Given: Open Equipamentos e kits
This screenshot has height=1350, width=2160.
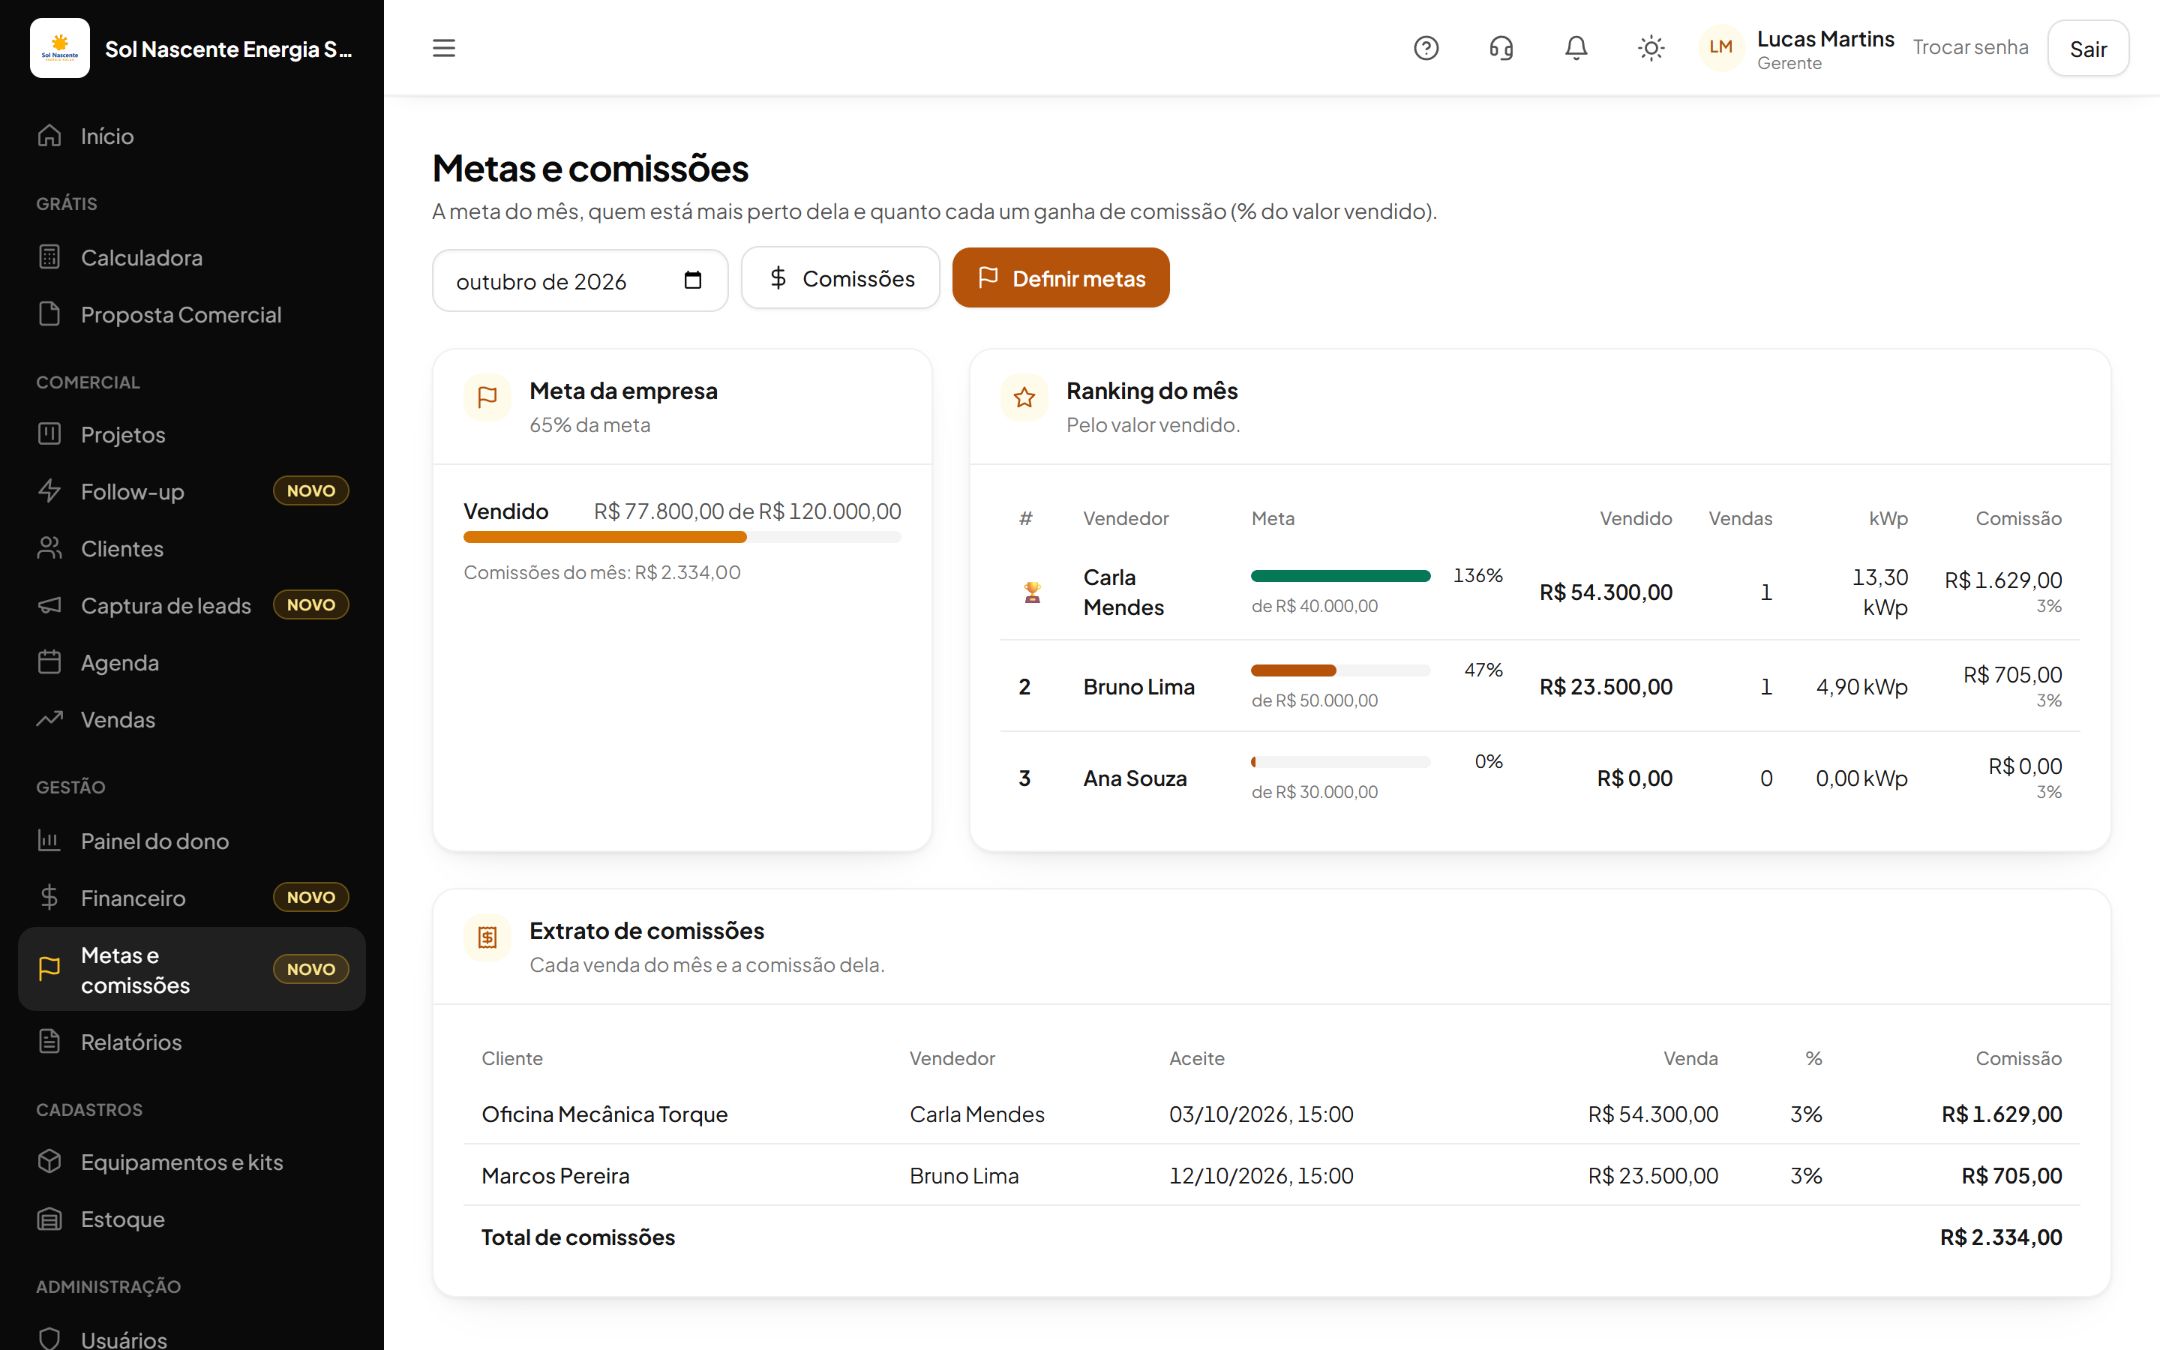Looking at the screenshot, I should [192, 1162].
